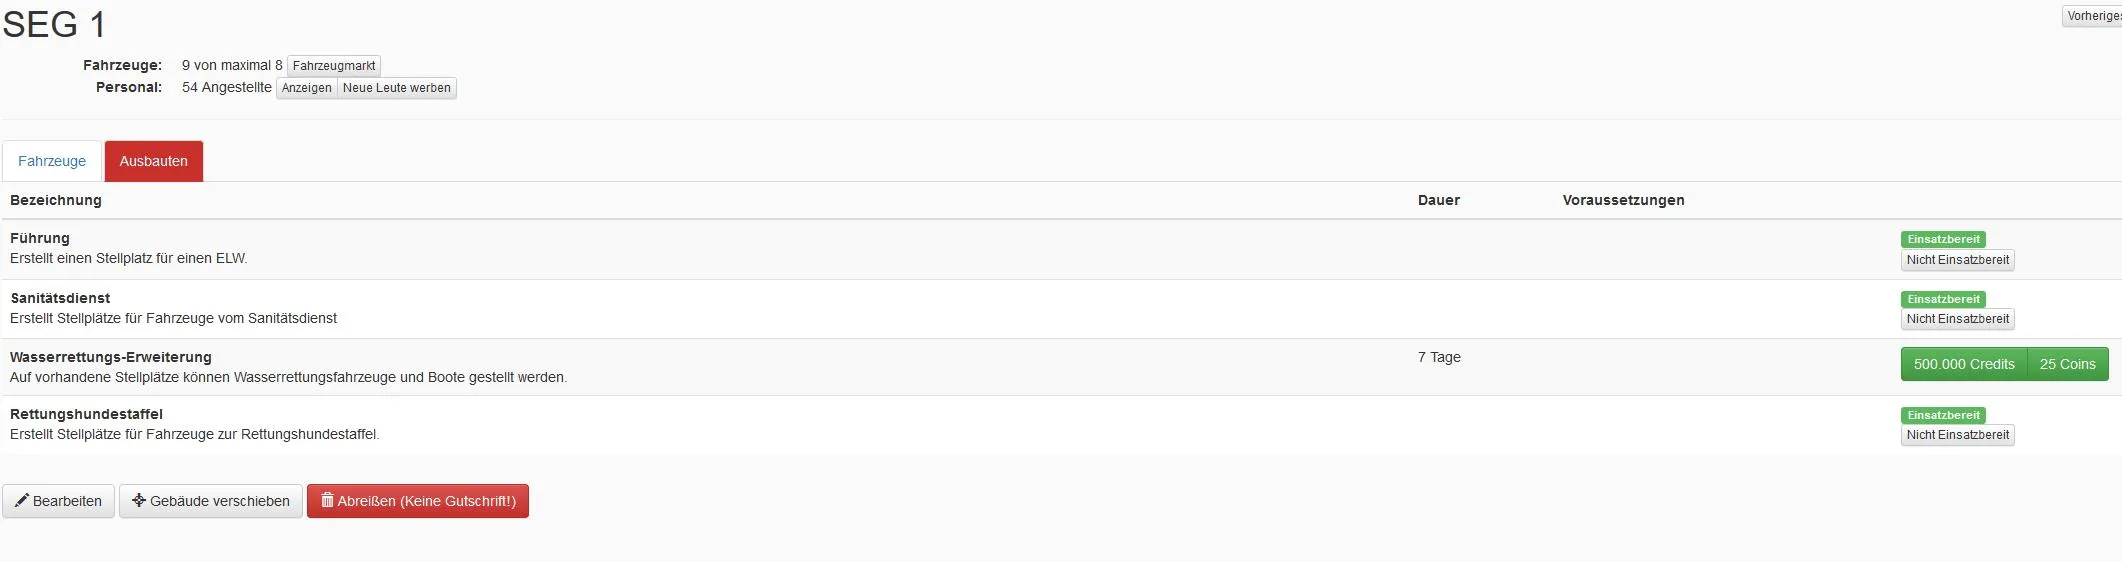Viewport: 2122px width, 562px height.
Task: Set Führung to Nicht Einsatzbereit
Action: click(1957, 260)
